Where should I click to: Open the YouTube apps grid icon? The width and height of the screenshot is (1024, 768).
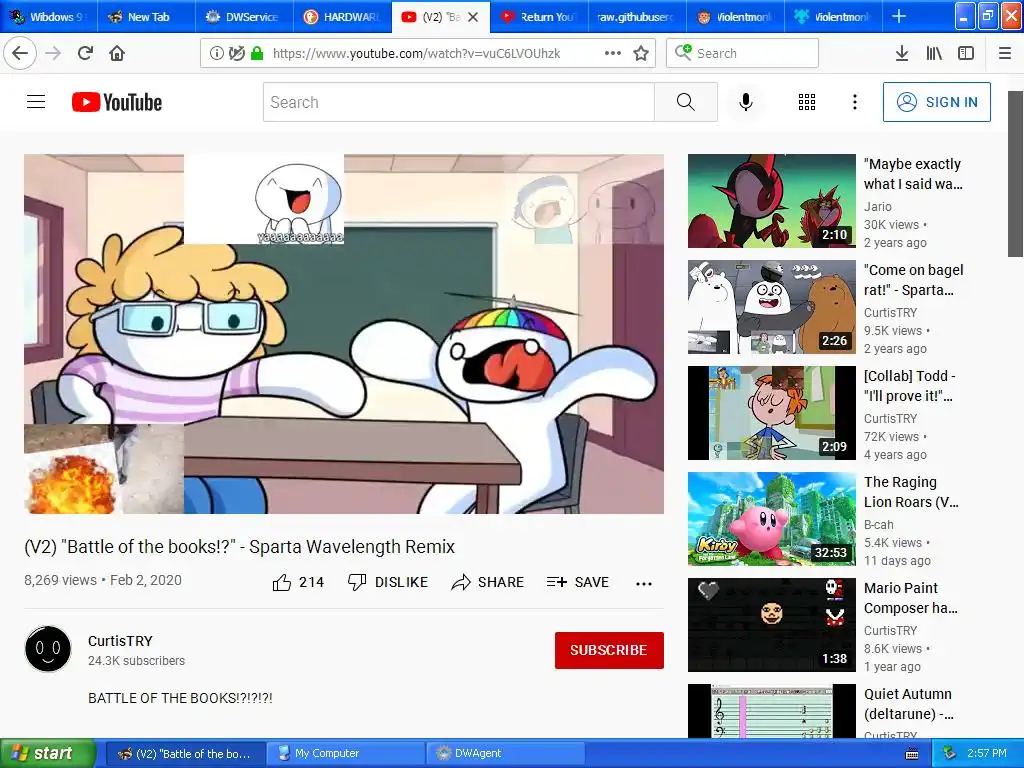coord(807,102)
